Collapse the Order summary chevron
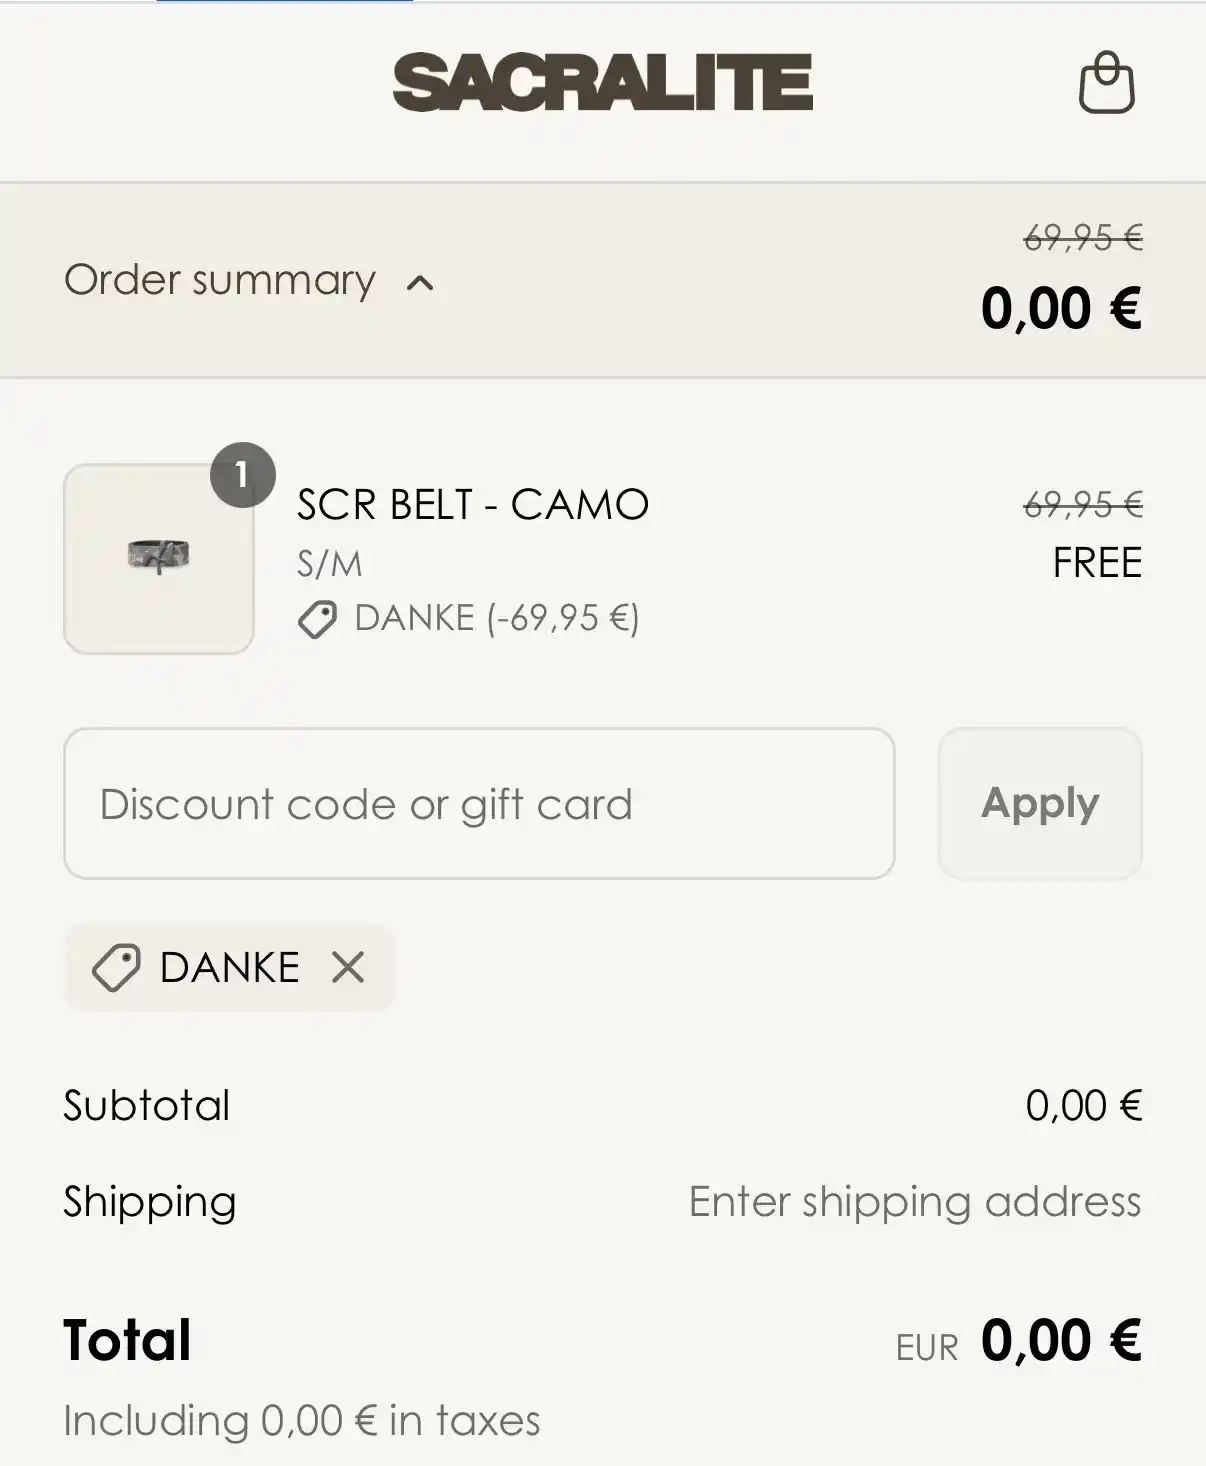The width and height of the screenshot is (1206, 1466). pyautogui.click(x=420, y=283)
